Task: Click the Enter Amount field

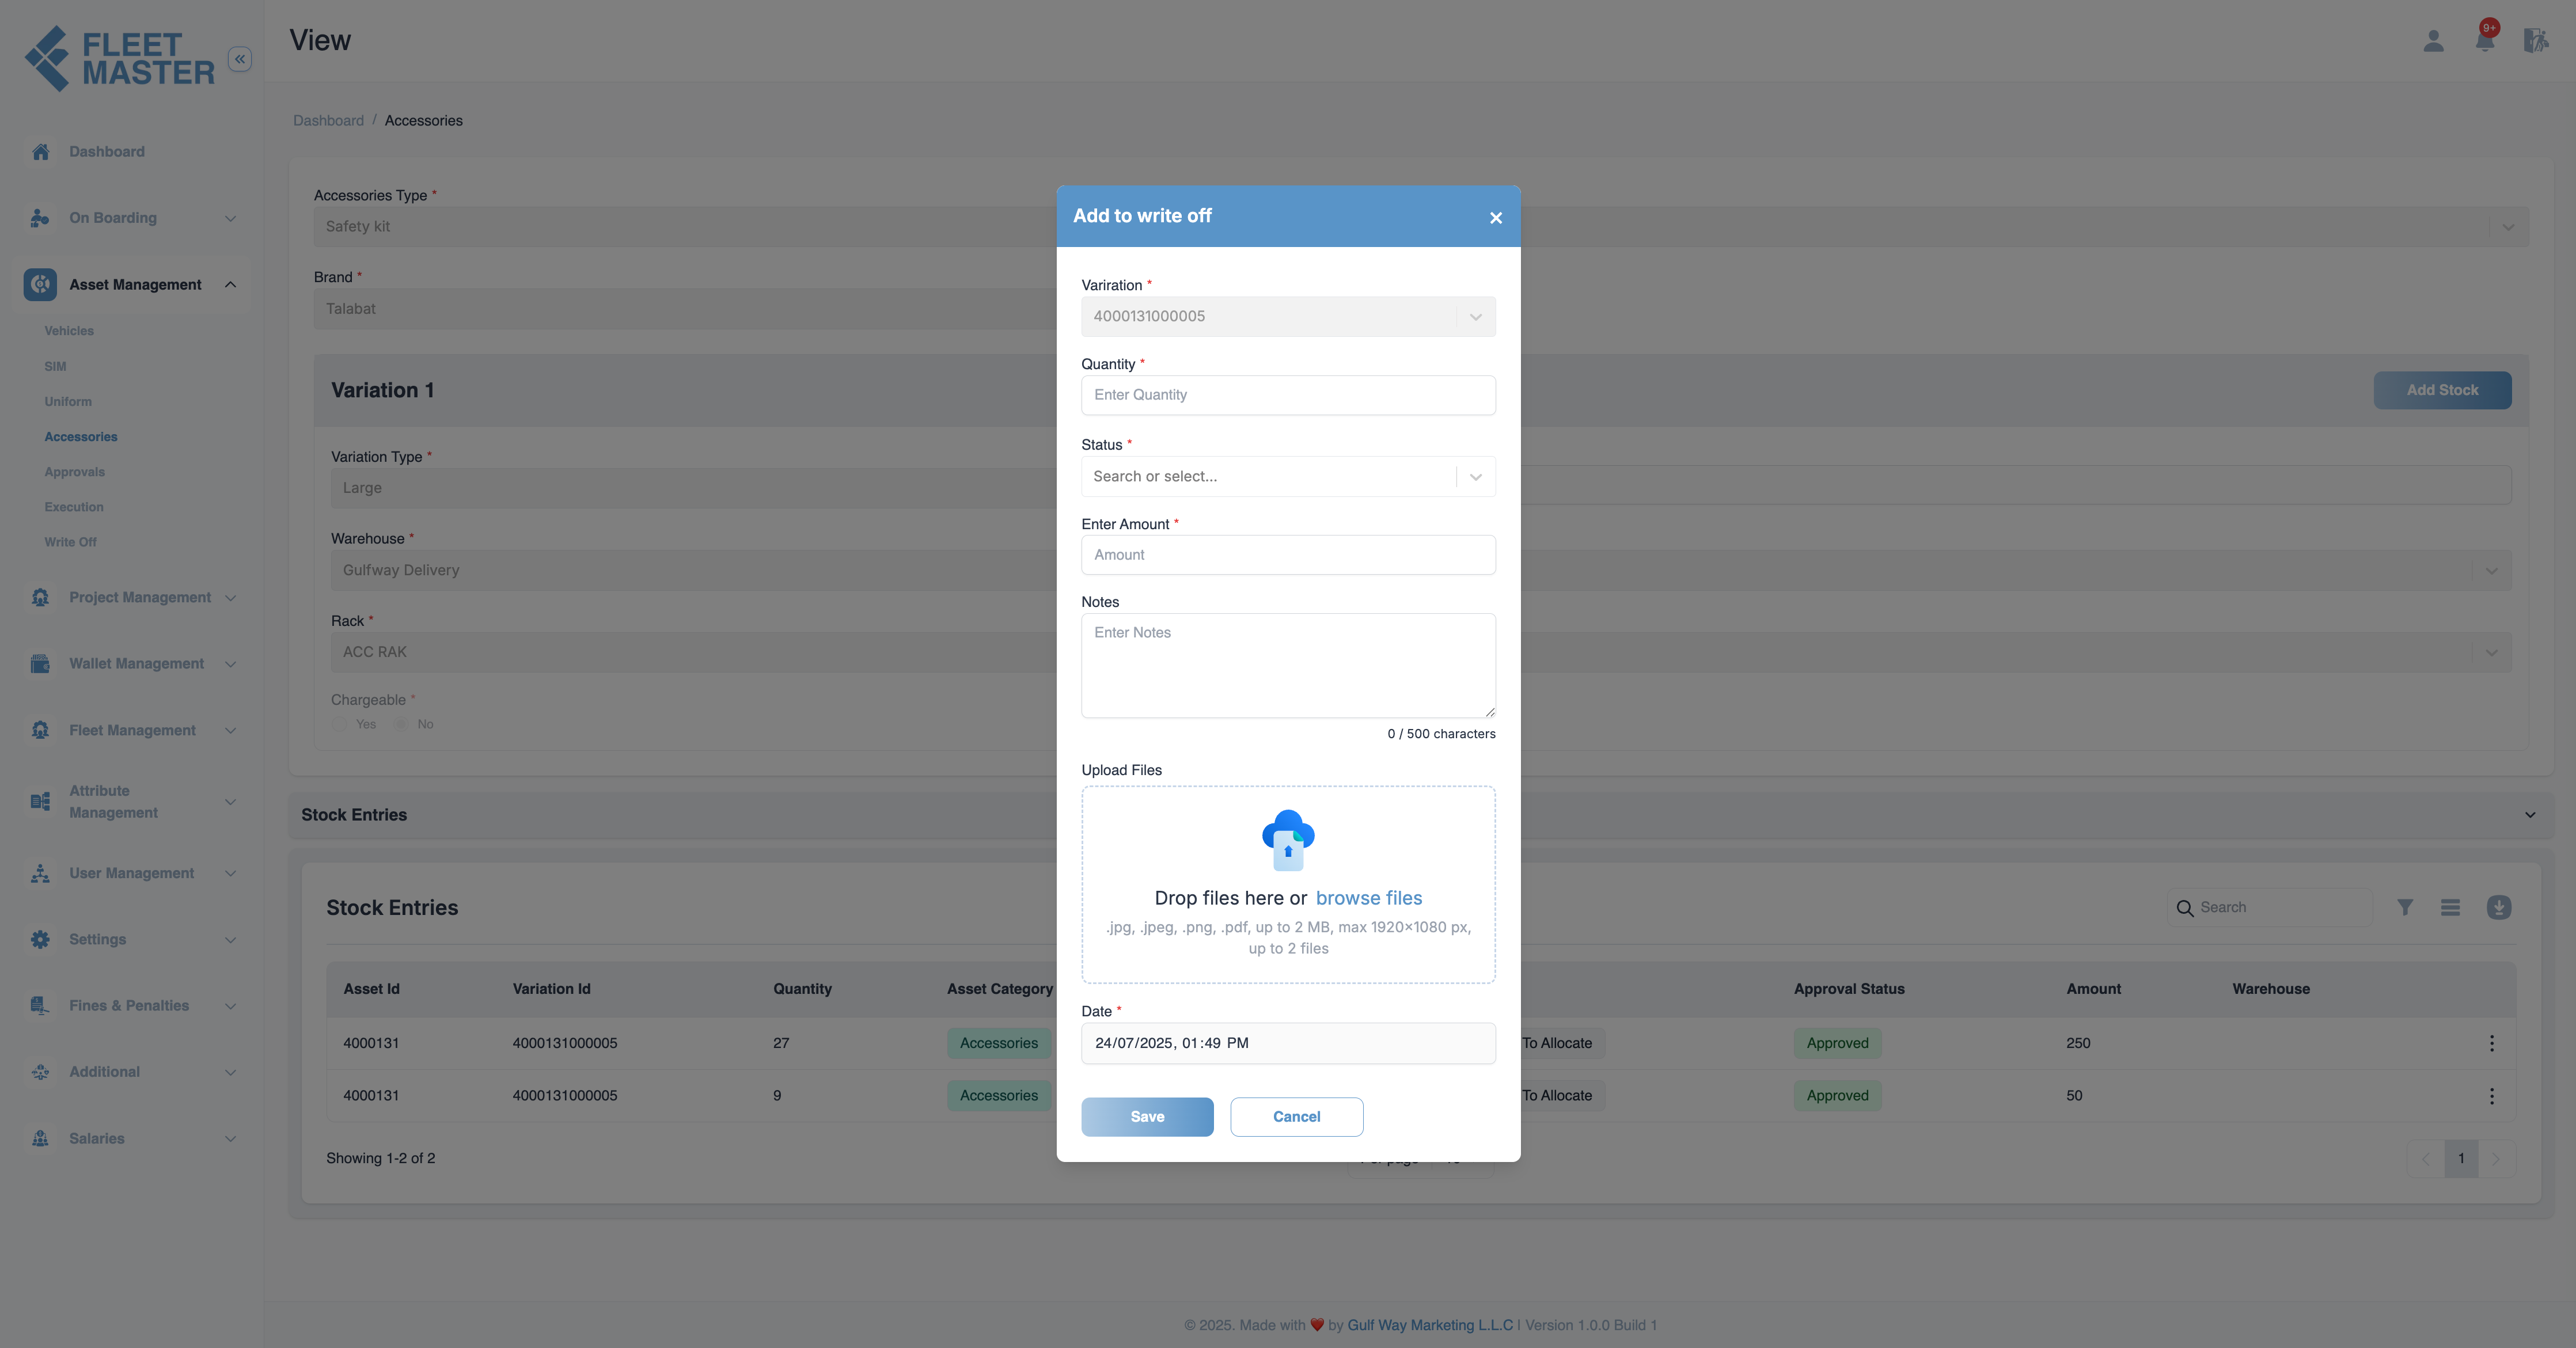Action: 1288,555
